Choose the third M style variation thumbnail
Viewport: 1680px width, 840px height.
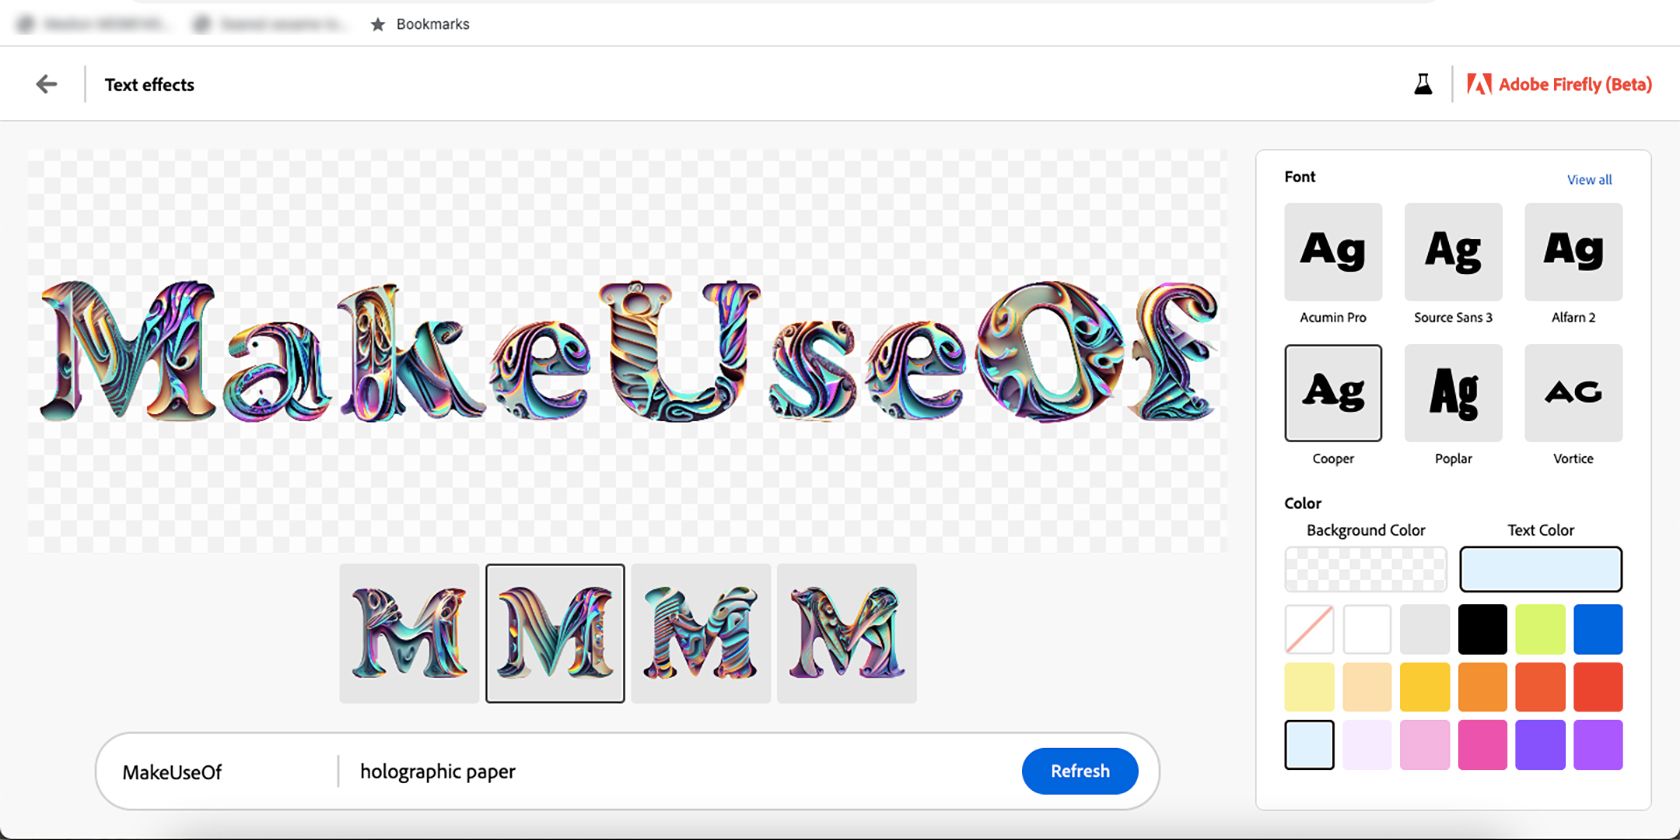701,633
